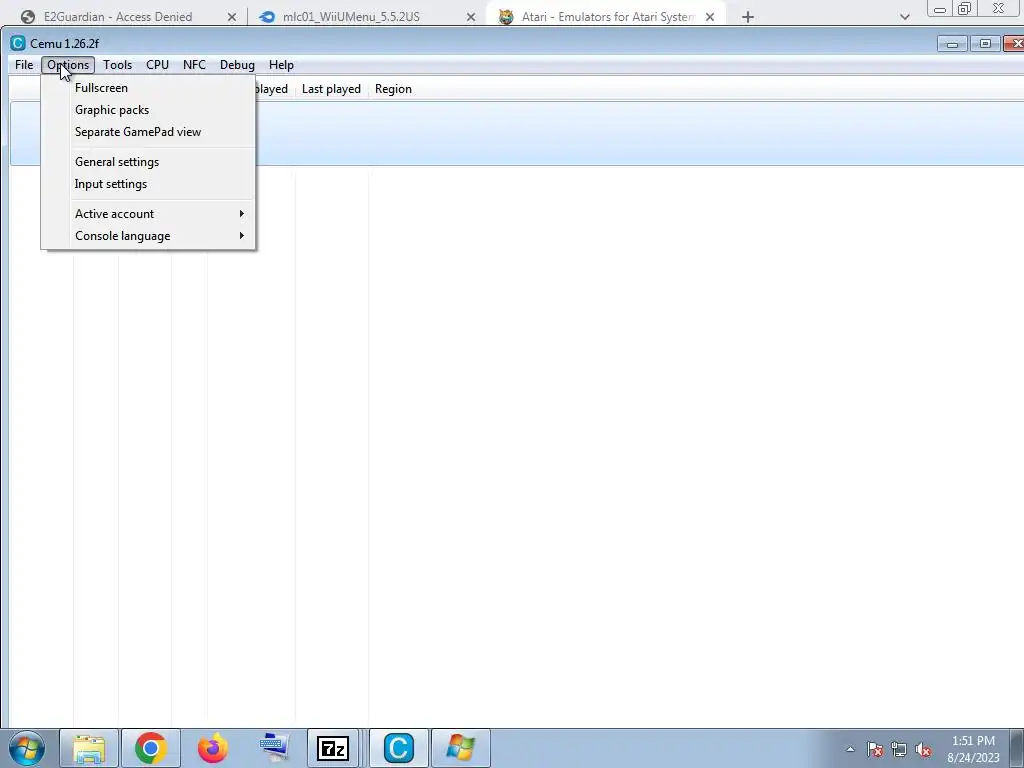
Task: Sort game list by Last played column
Action: [331, 89]
